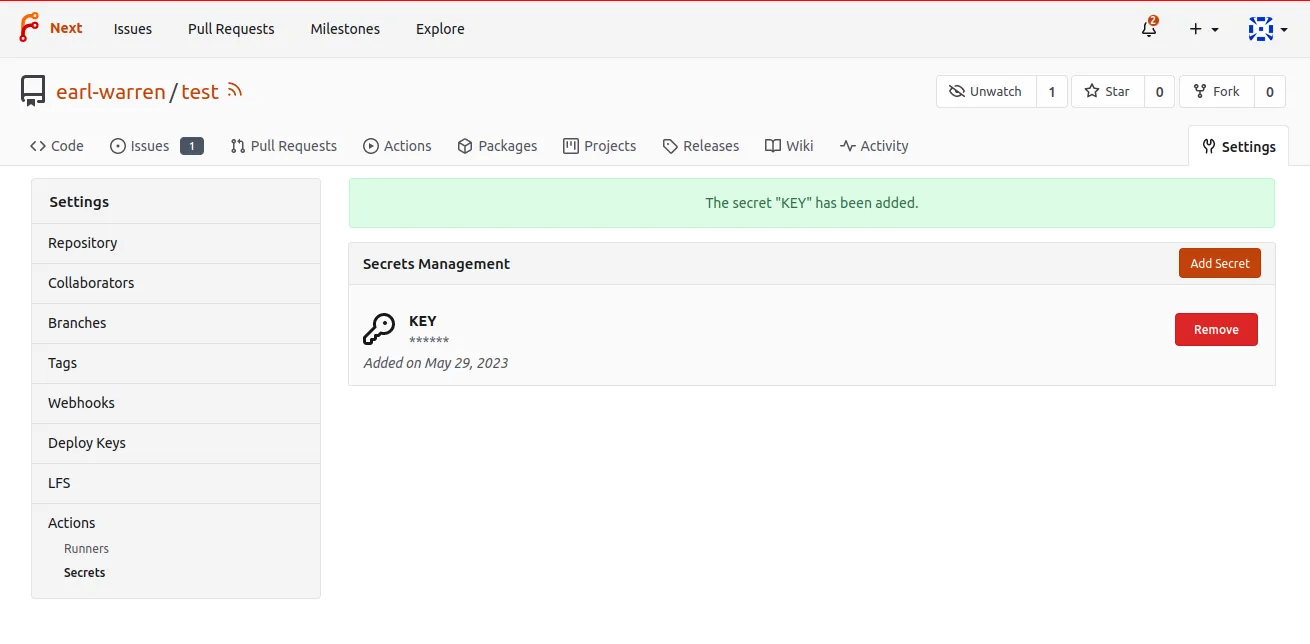
Task: Open Milestones in top navigation
Action: click(x=345, y=29)
